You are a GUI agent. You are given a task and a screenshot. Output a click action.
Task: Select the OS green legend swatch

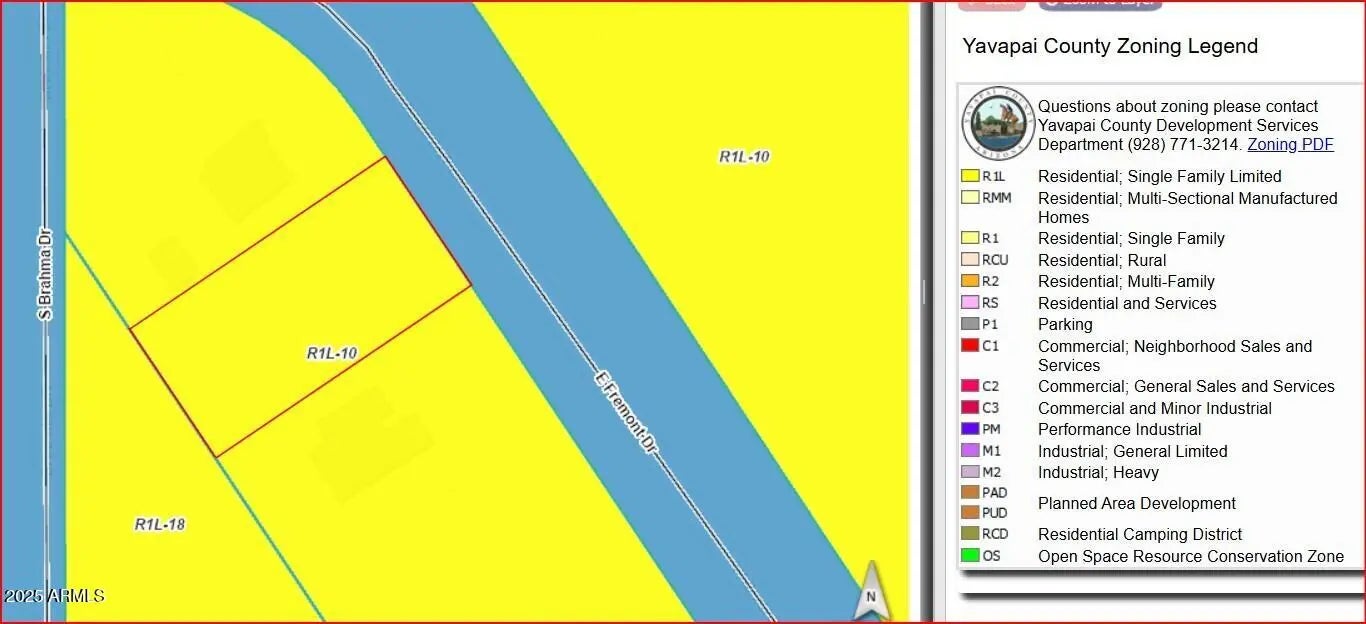[969, 556]
